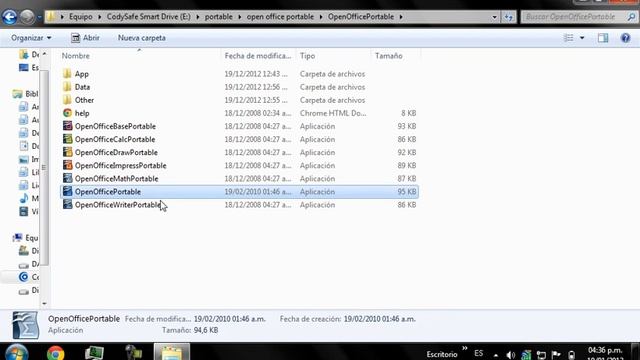Click the highlighted OpenOfficePortable file icon

pyautogui.click(x=67, y=191)
